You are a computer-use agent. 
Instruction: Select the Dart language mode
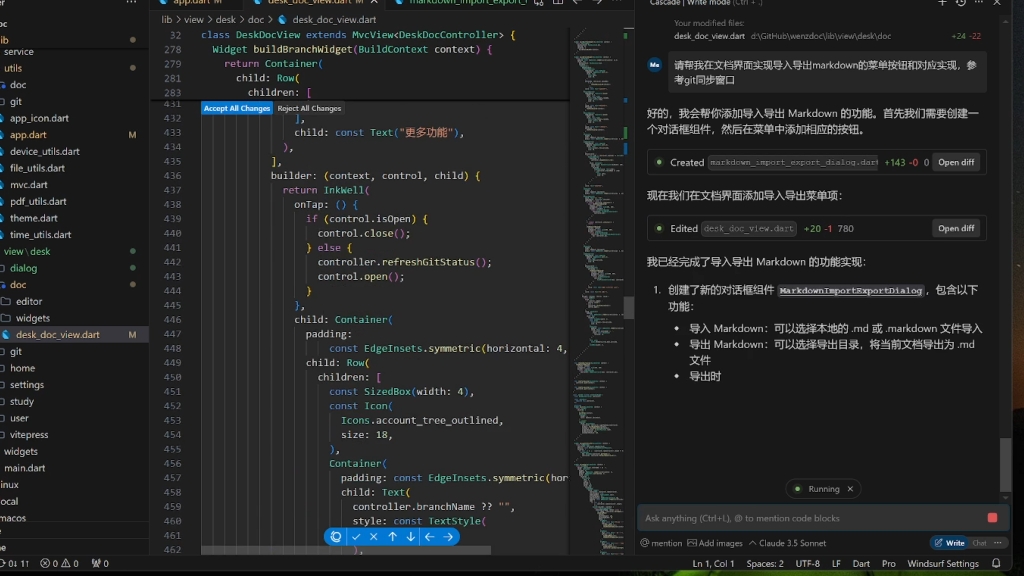[861, 563]
